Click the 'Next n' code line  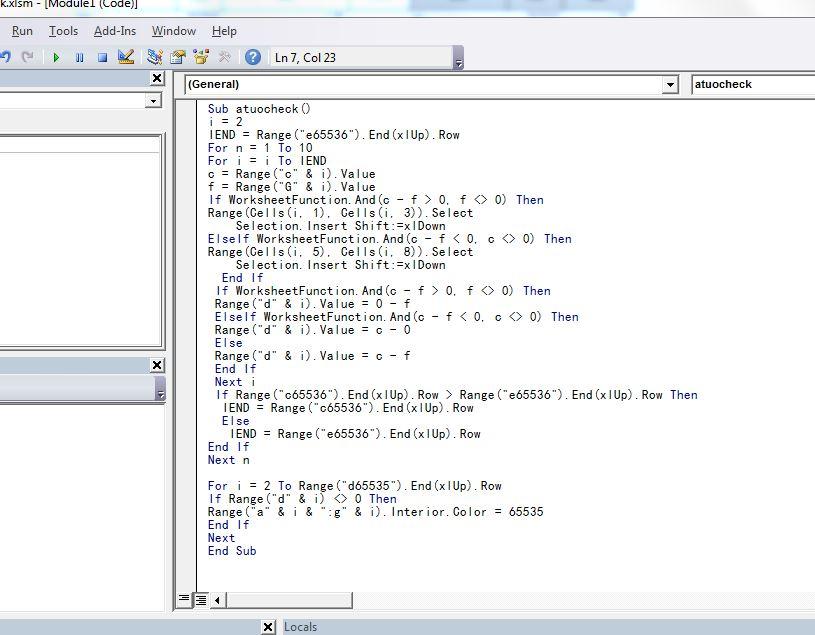(x=228, y=460)
